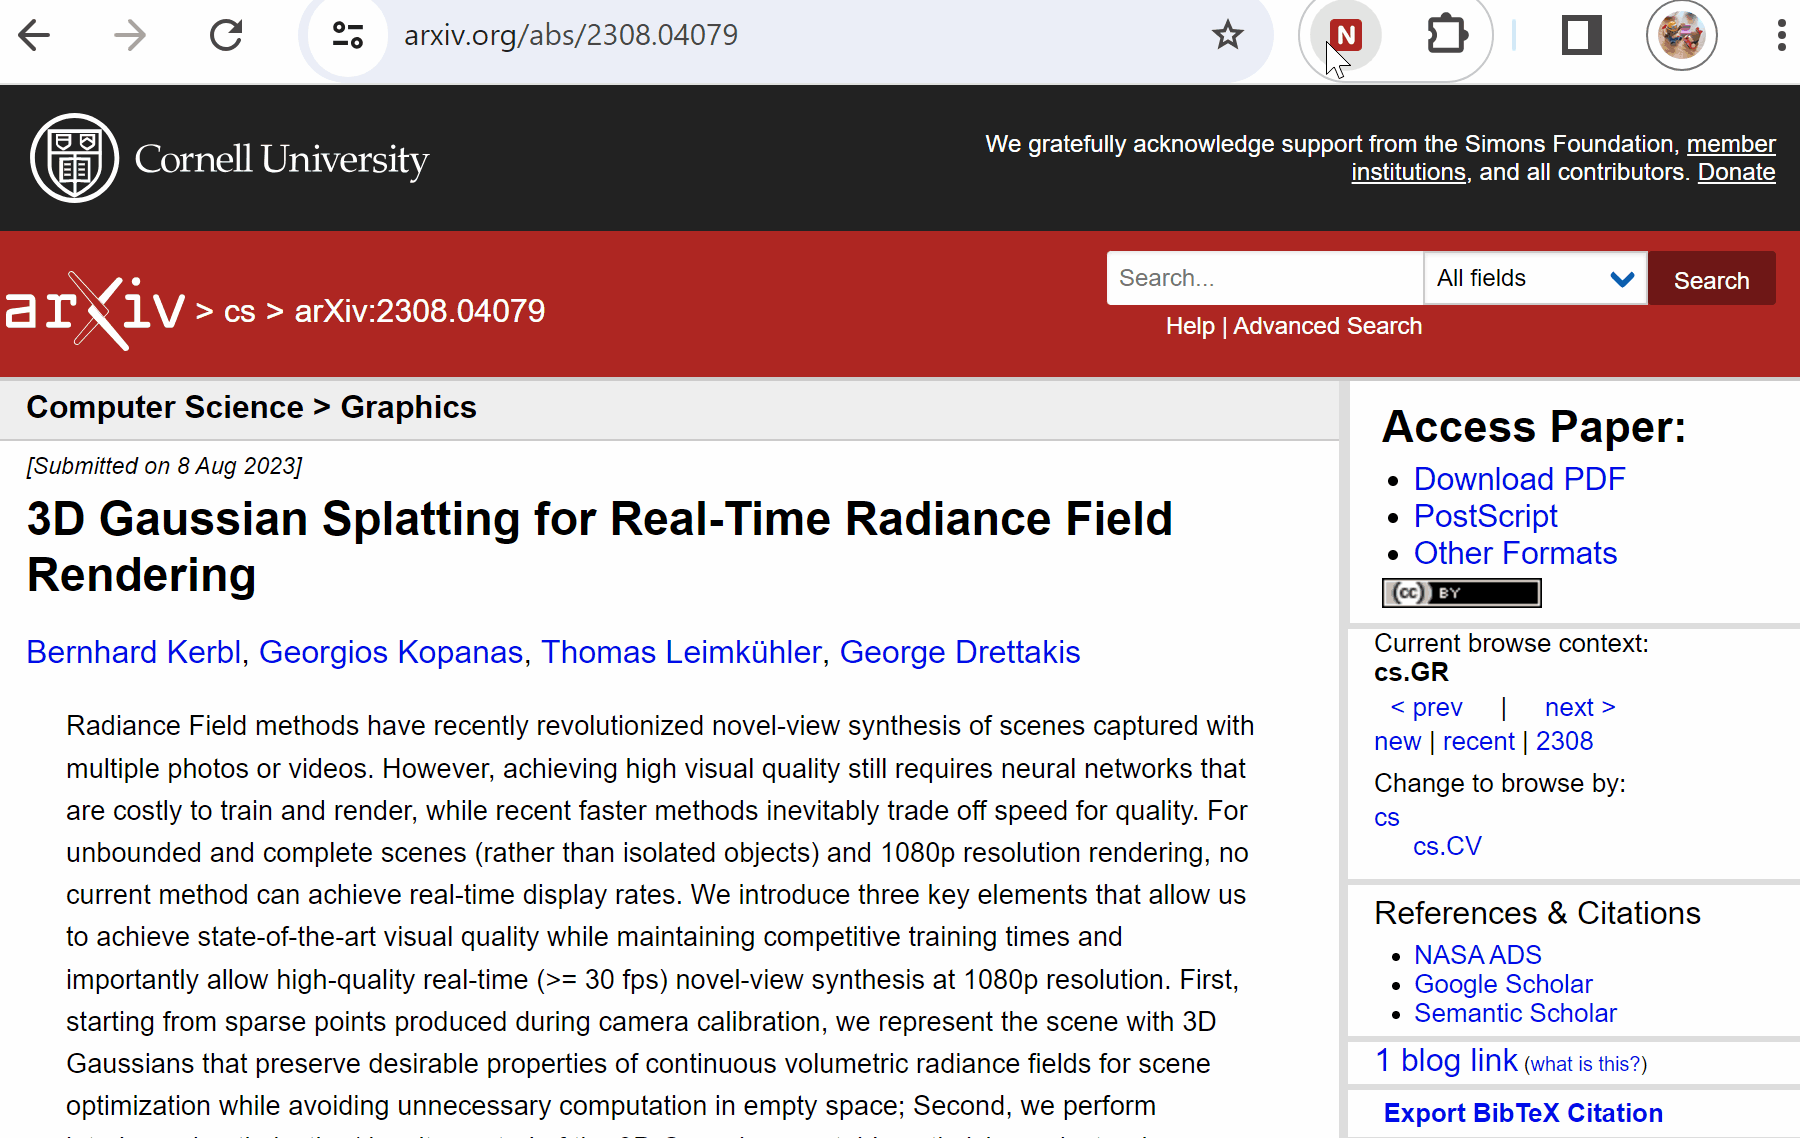Click the red Search button
The height and width of the screenshot is (1138, 1800).
pyautogui.click(x=1711, y=279)
